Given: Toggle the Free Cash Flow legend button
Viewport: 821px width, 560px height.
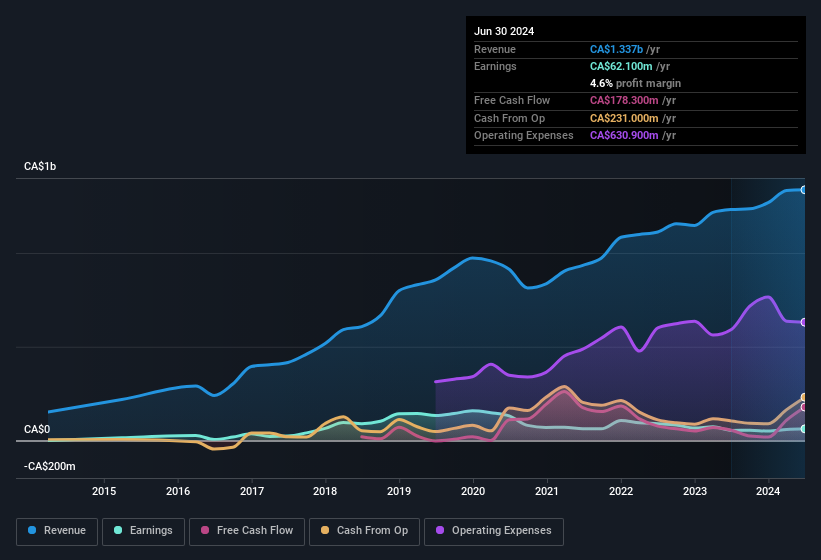Looking at the screenshot, I should click(x=247, y=531).
